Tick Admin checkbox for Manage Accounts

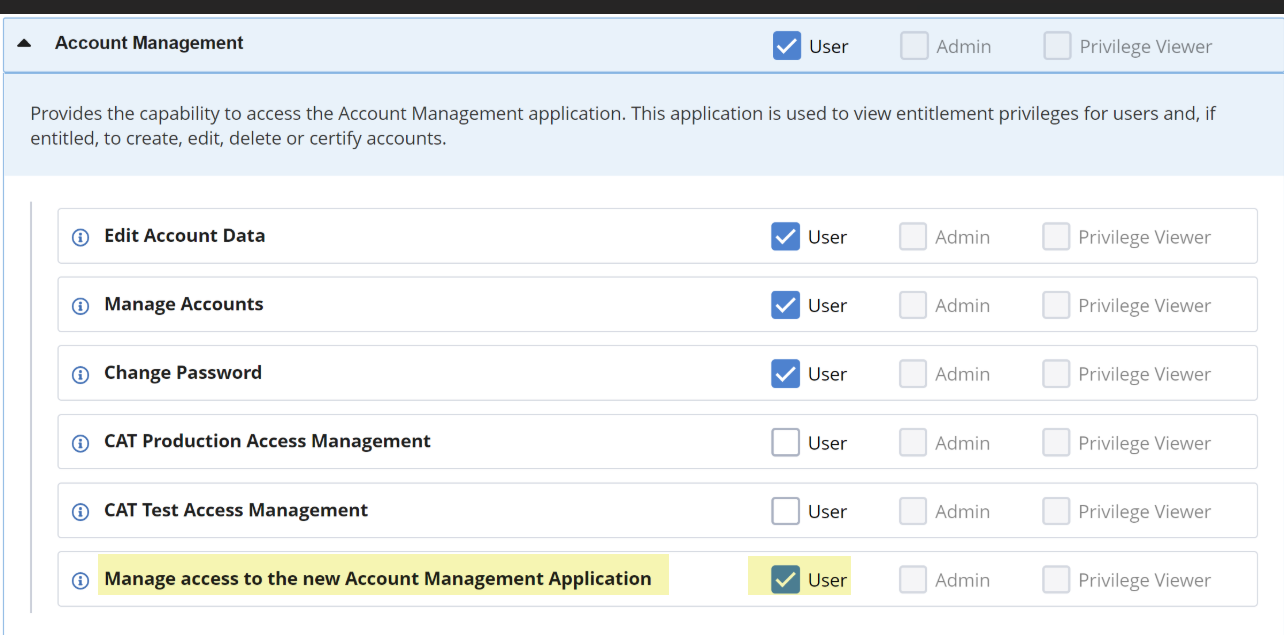[x=912, y=305]
